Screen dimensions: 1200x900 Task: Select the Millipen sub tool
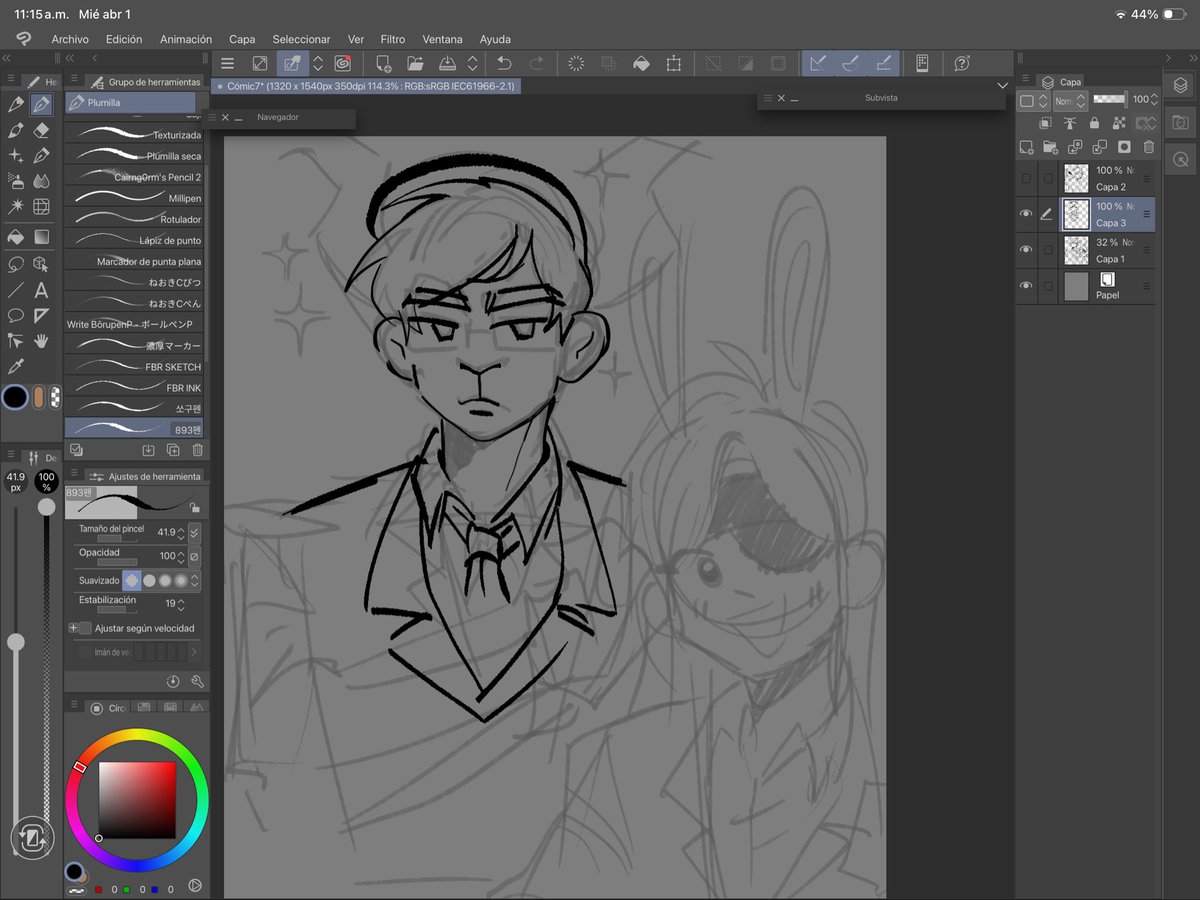coord(134,198)
